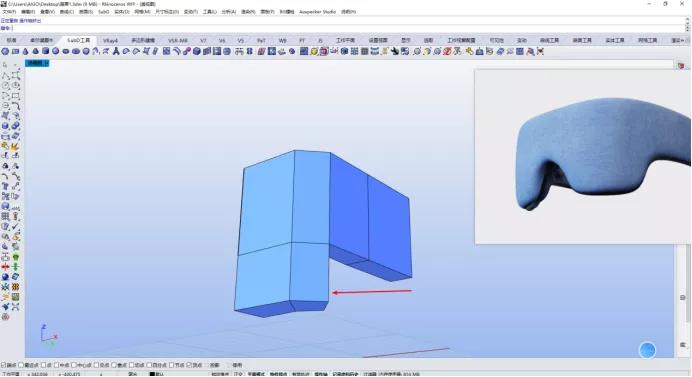Viewport: 692px width, 377px height.
Task: Click the wrench tool icon in toolbar
Action: click(x=395, y=51)
